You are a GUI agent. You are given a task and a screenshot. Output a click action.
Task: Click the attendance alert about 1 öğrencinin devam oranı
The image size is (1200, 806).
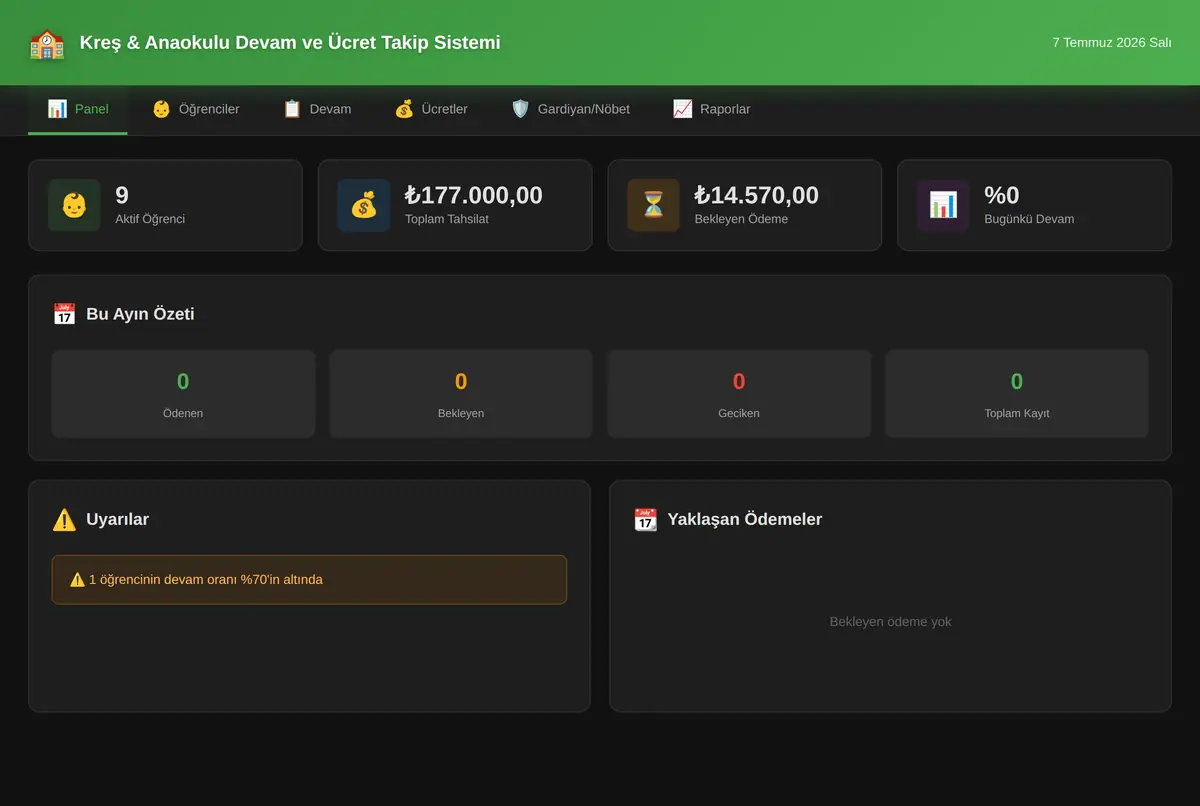(309, 579)
